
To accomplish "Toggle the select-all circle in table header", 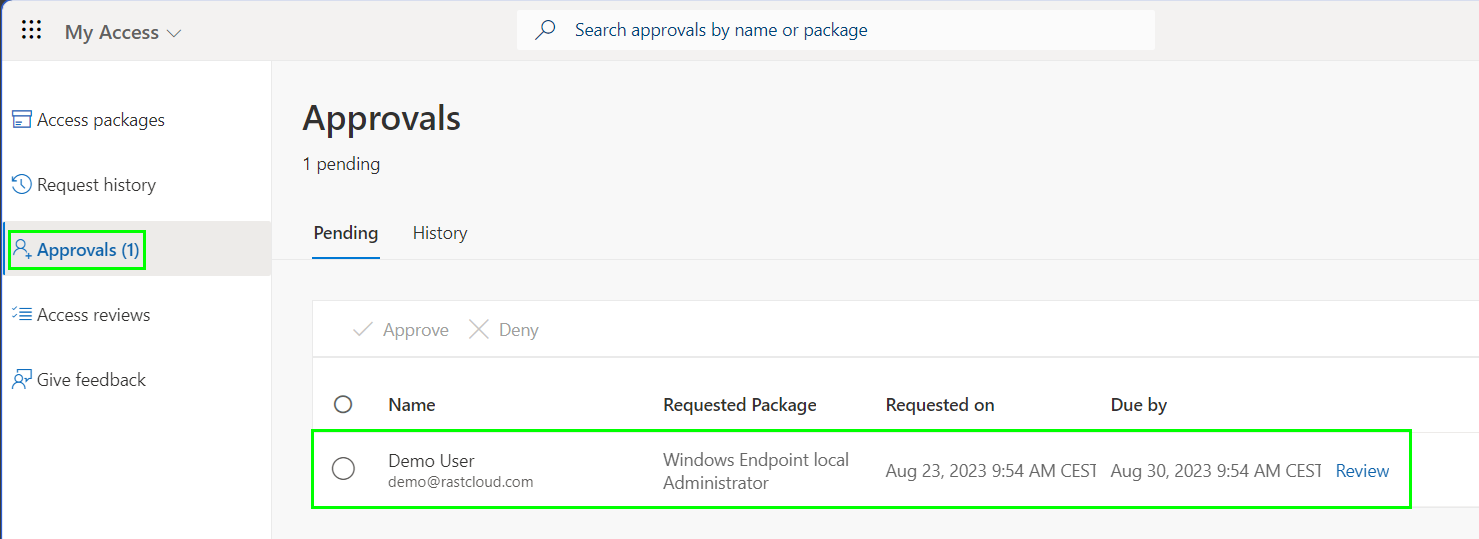I will coord(343,404).
